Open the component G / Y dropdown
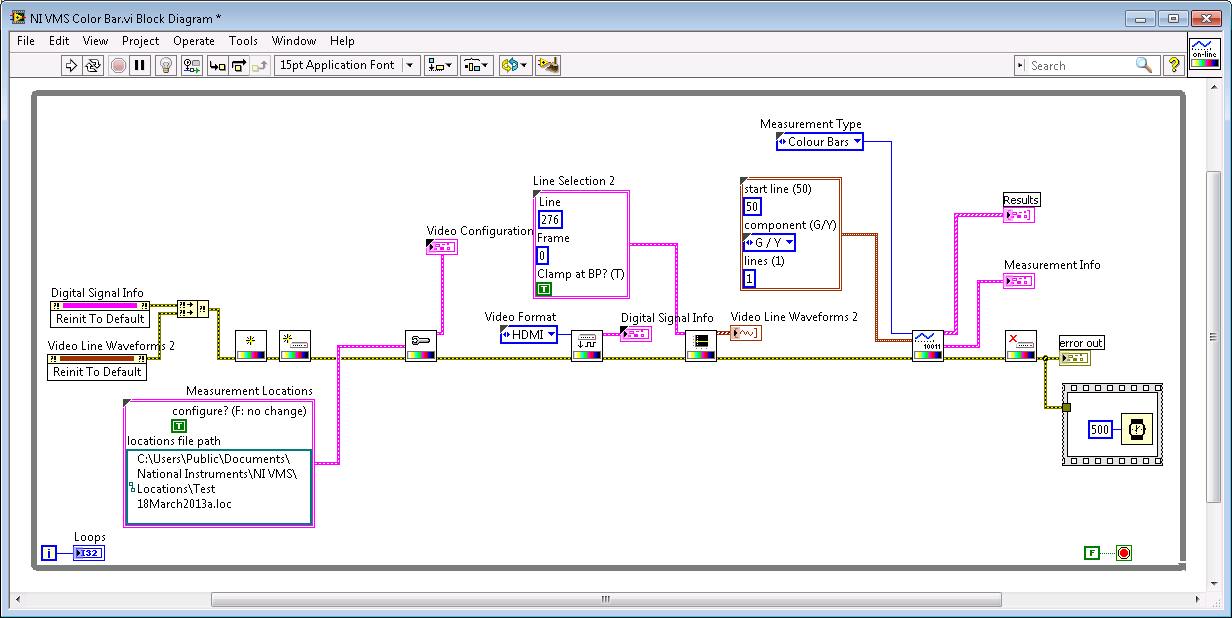 point(769,243)
